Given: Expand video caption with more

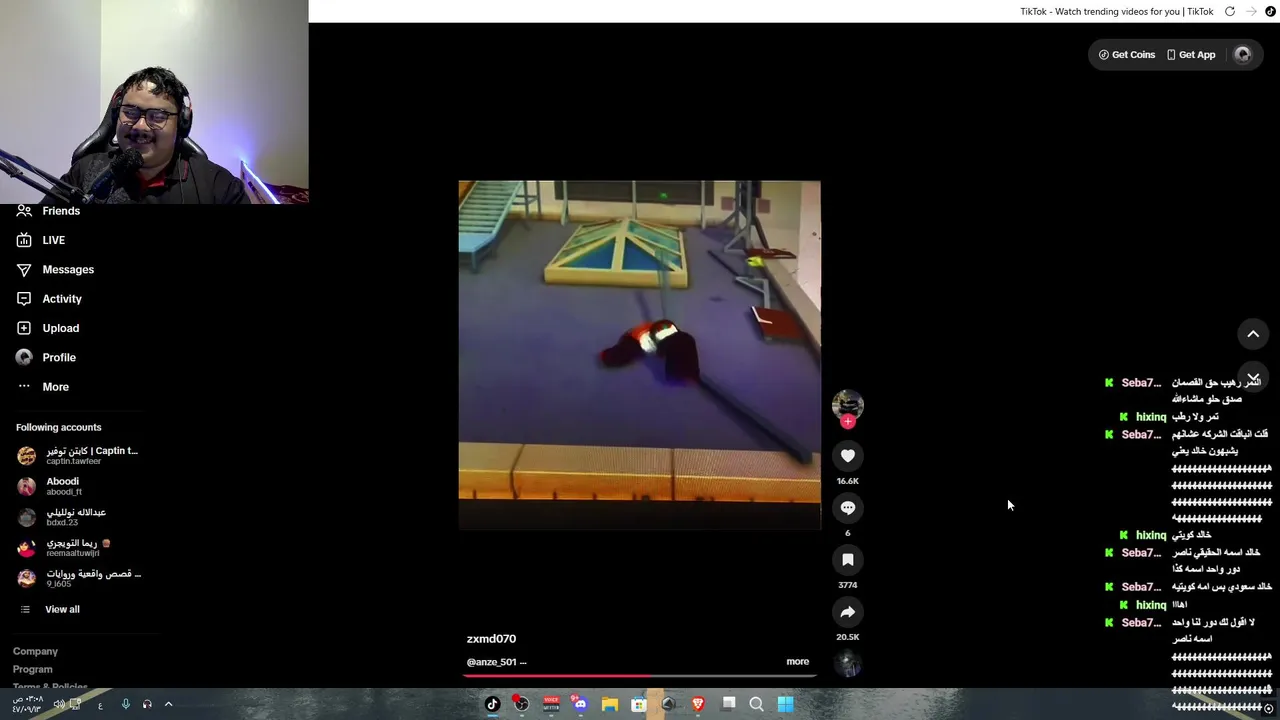Looking at the screenshot, I should [797, 661].
